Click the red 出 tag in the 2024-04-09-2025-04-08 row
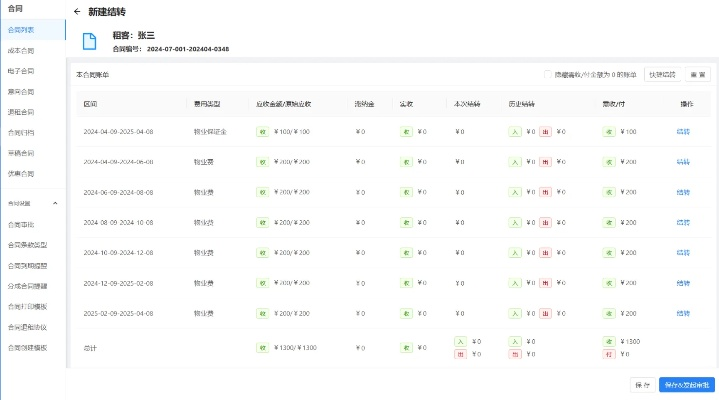This screenshot has height=400, width=719. (545, 131)
